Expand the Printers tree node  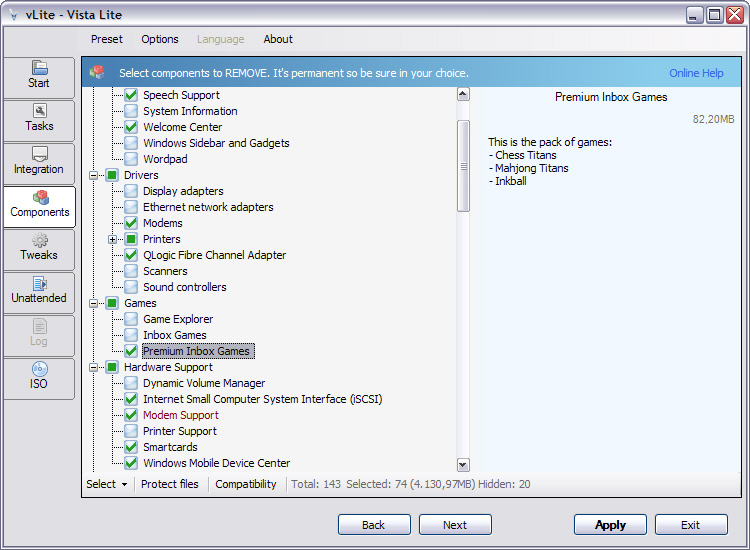click(x=112, y=239)
